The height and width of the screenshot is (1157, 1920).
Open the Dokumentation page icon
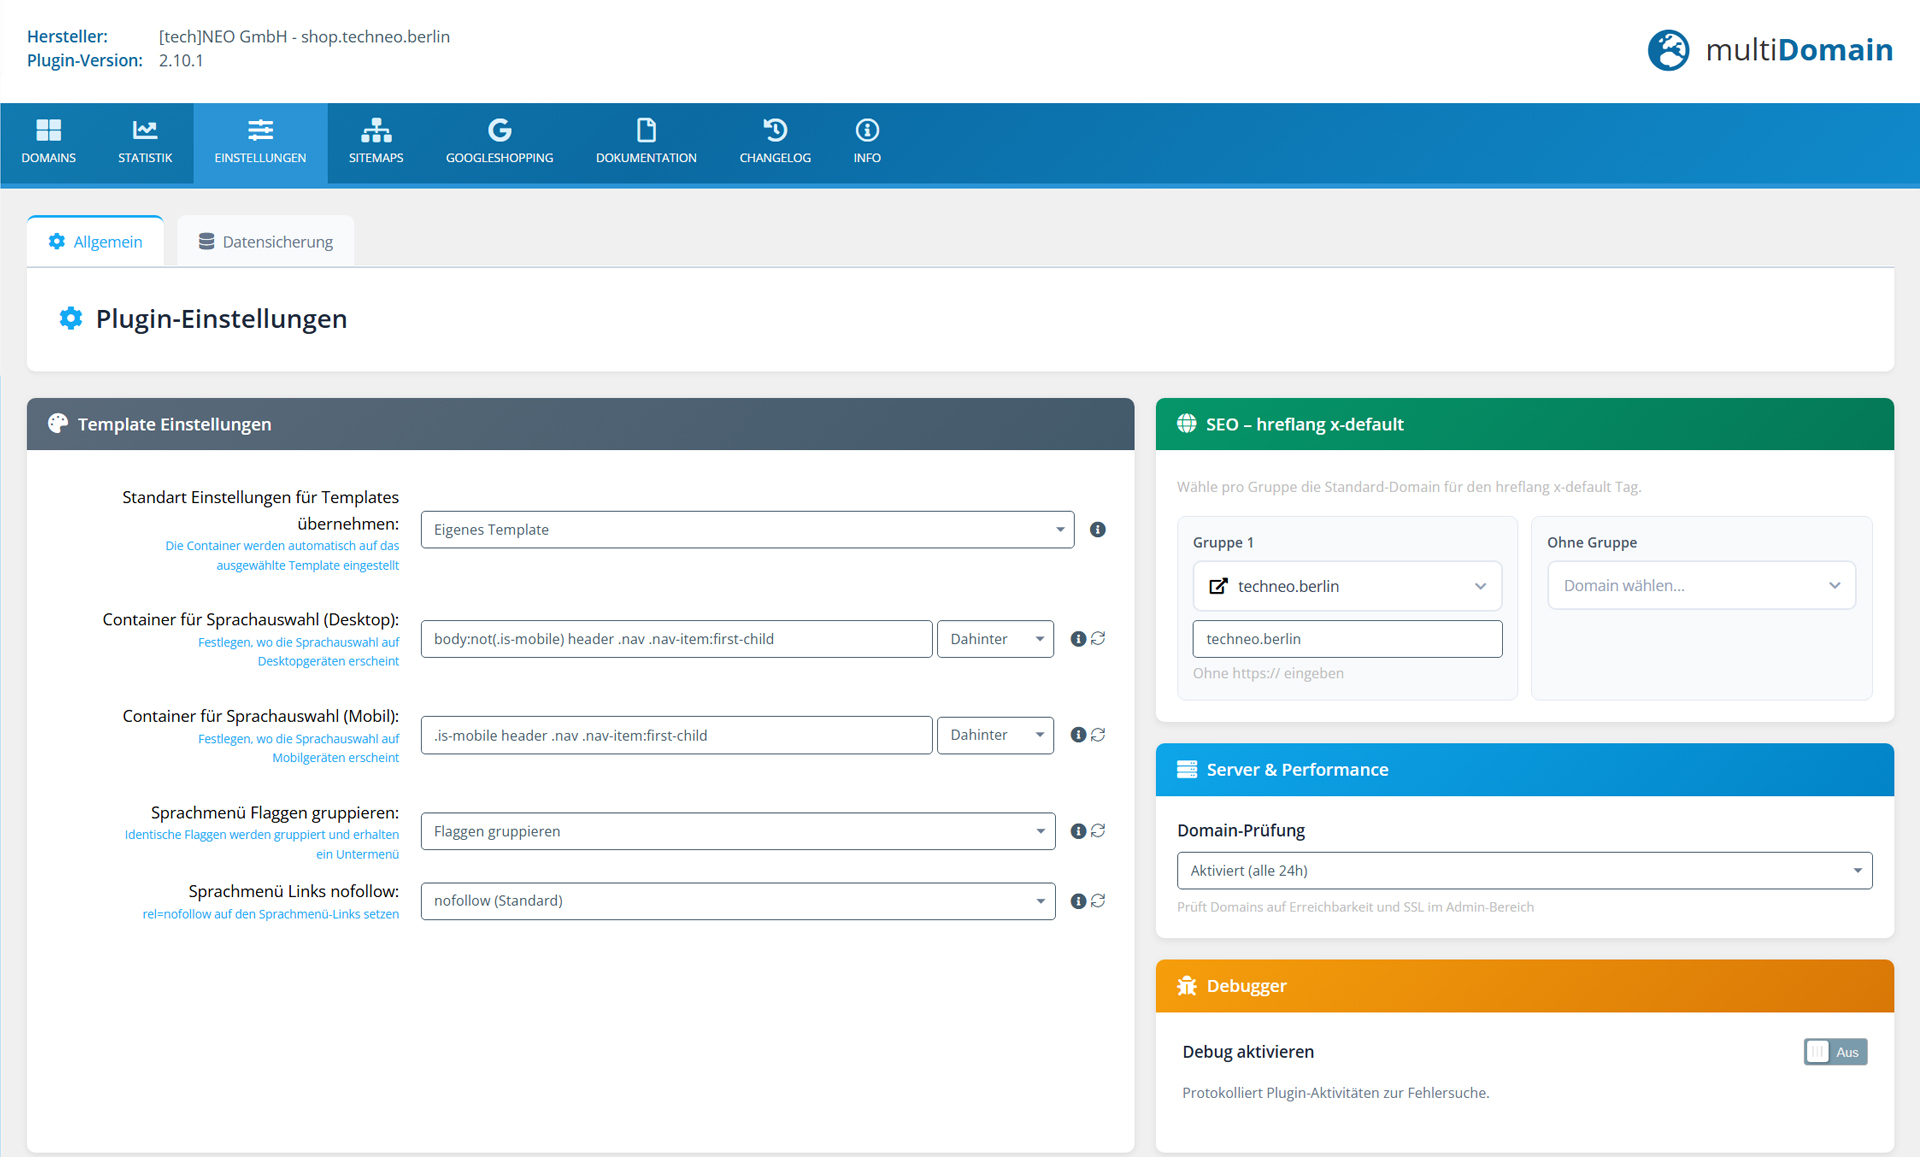(646, 131)
